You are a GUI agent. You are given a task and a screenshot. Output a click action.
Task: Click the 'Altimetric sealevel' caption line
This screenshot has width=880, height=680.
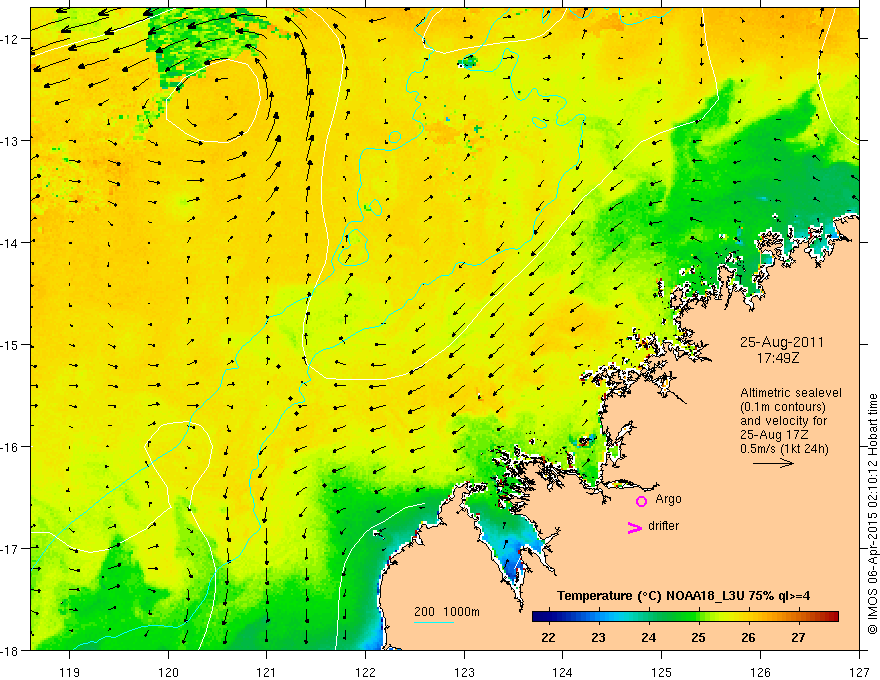[791, 393]
